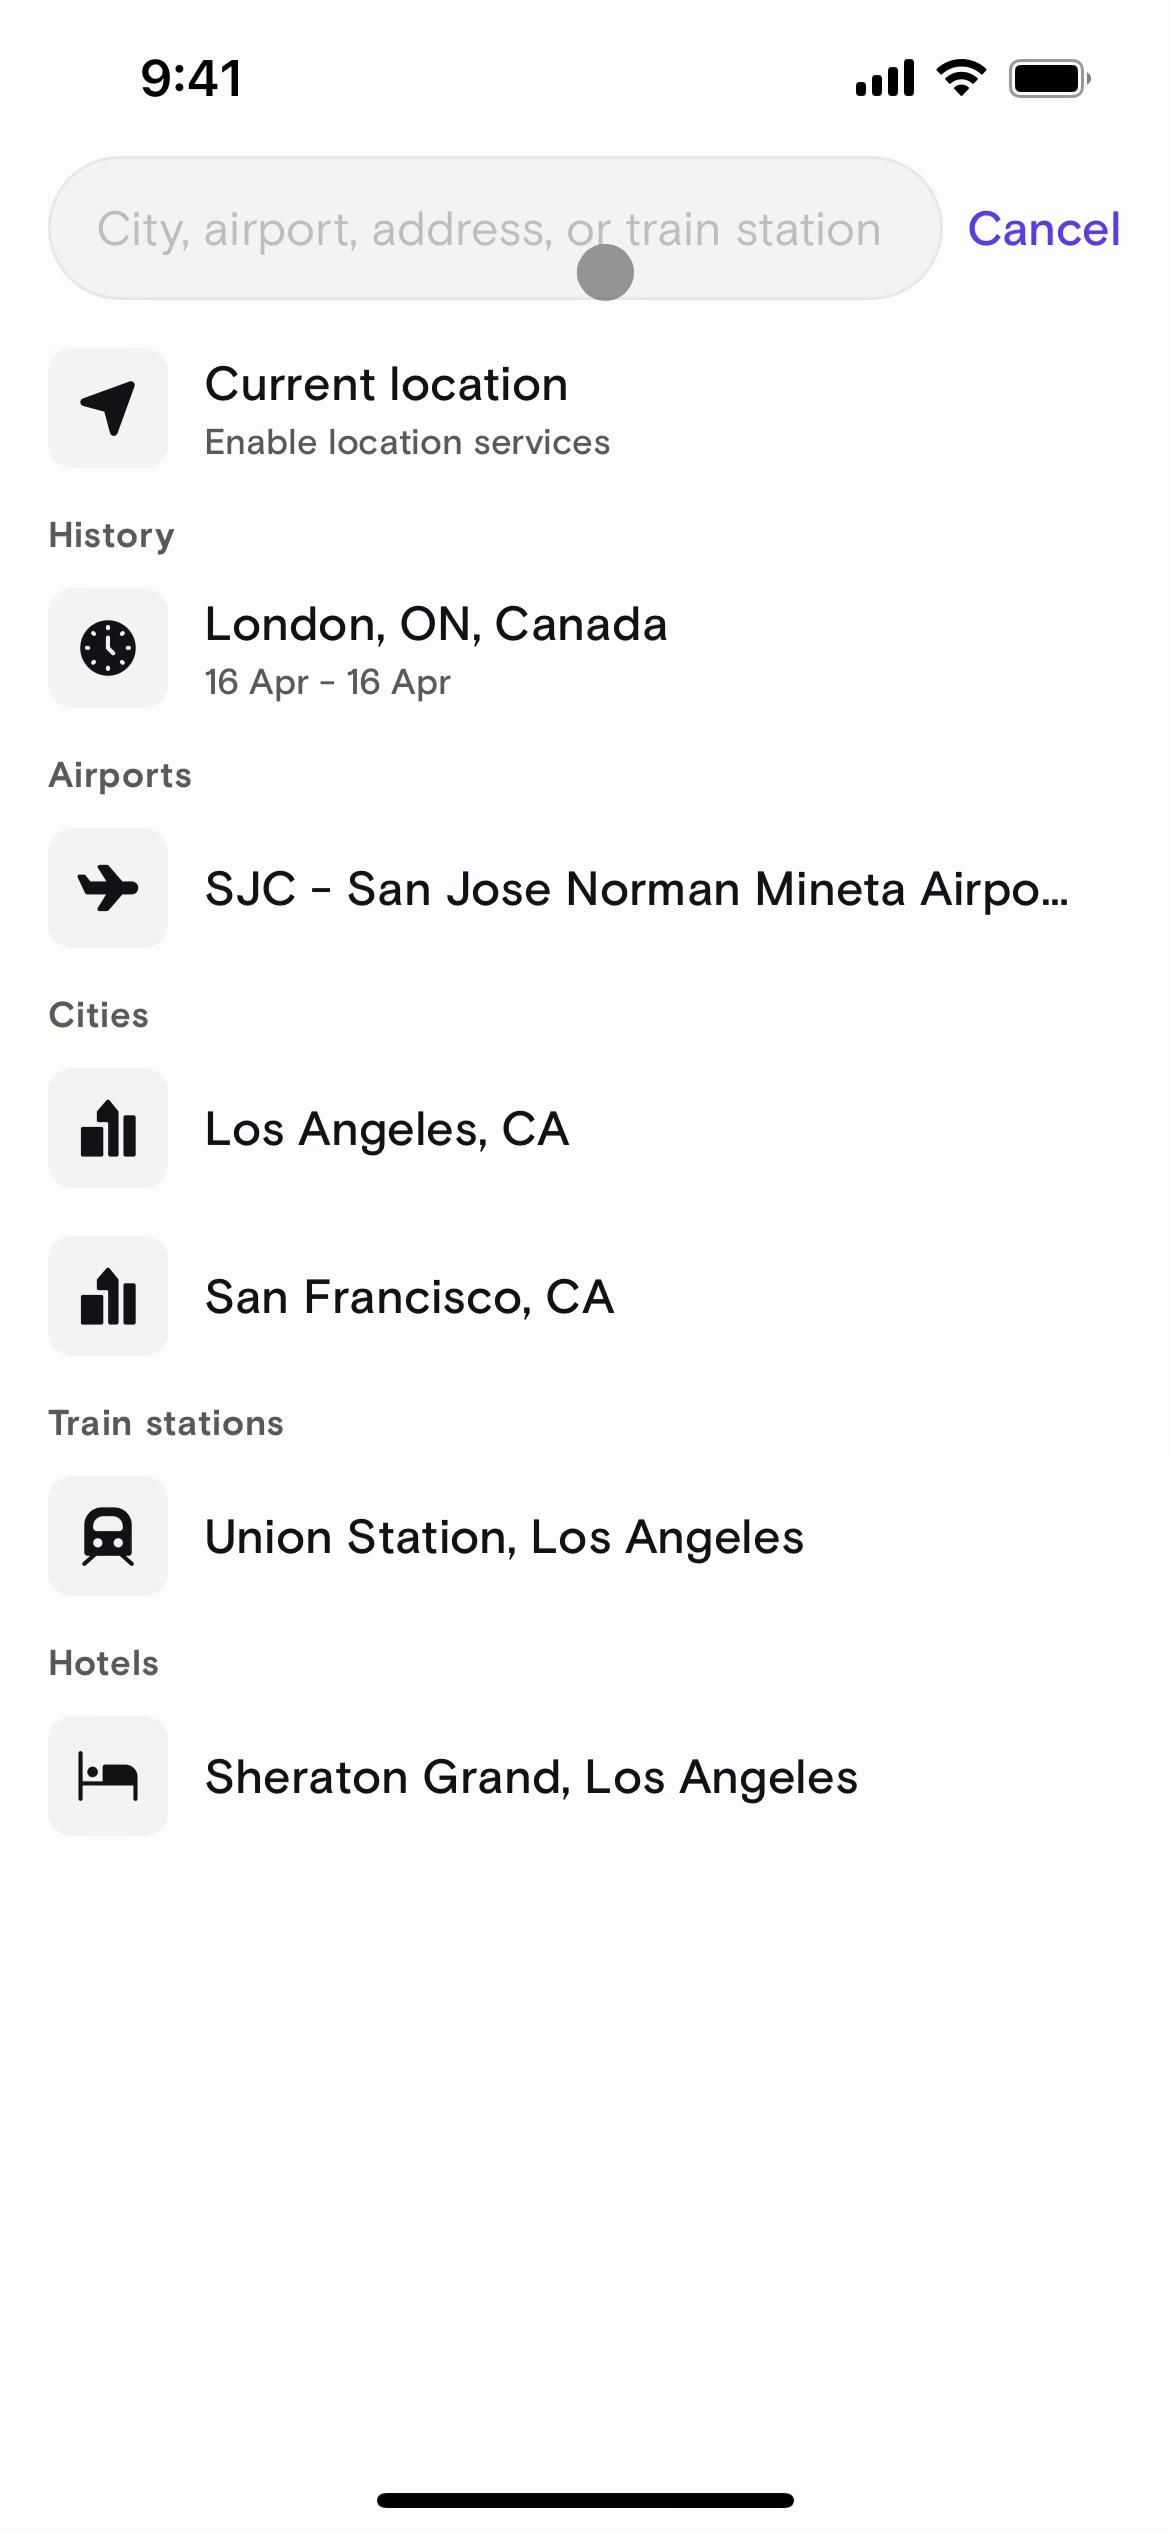The image size is (1170, 2532).
Task: Tap the airplane icon for SJC airport
Action: coord(108,888)
